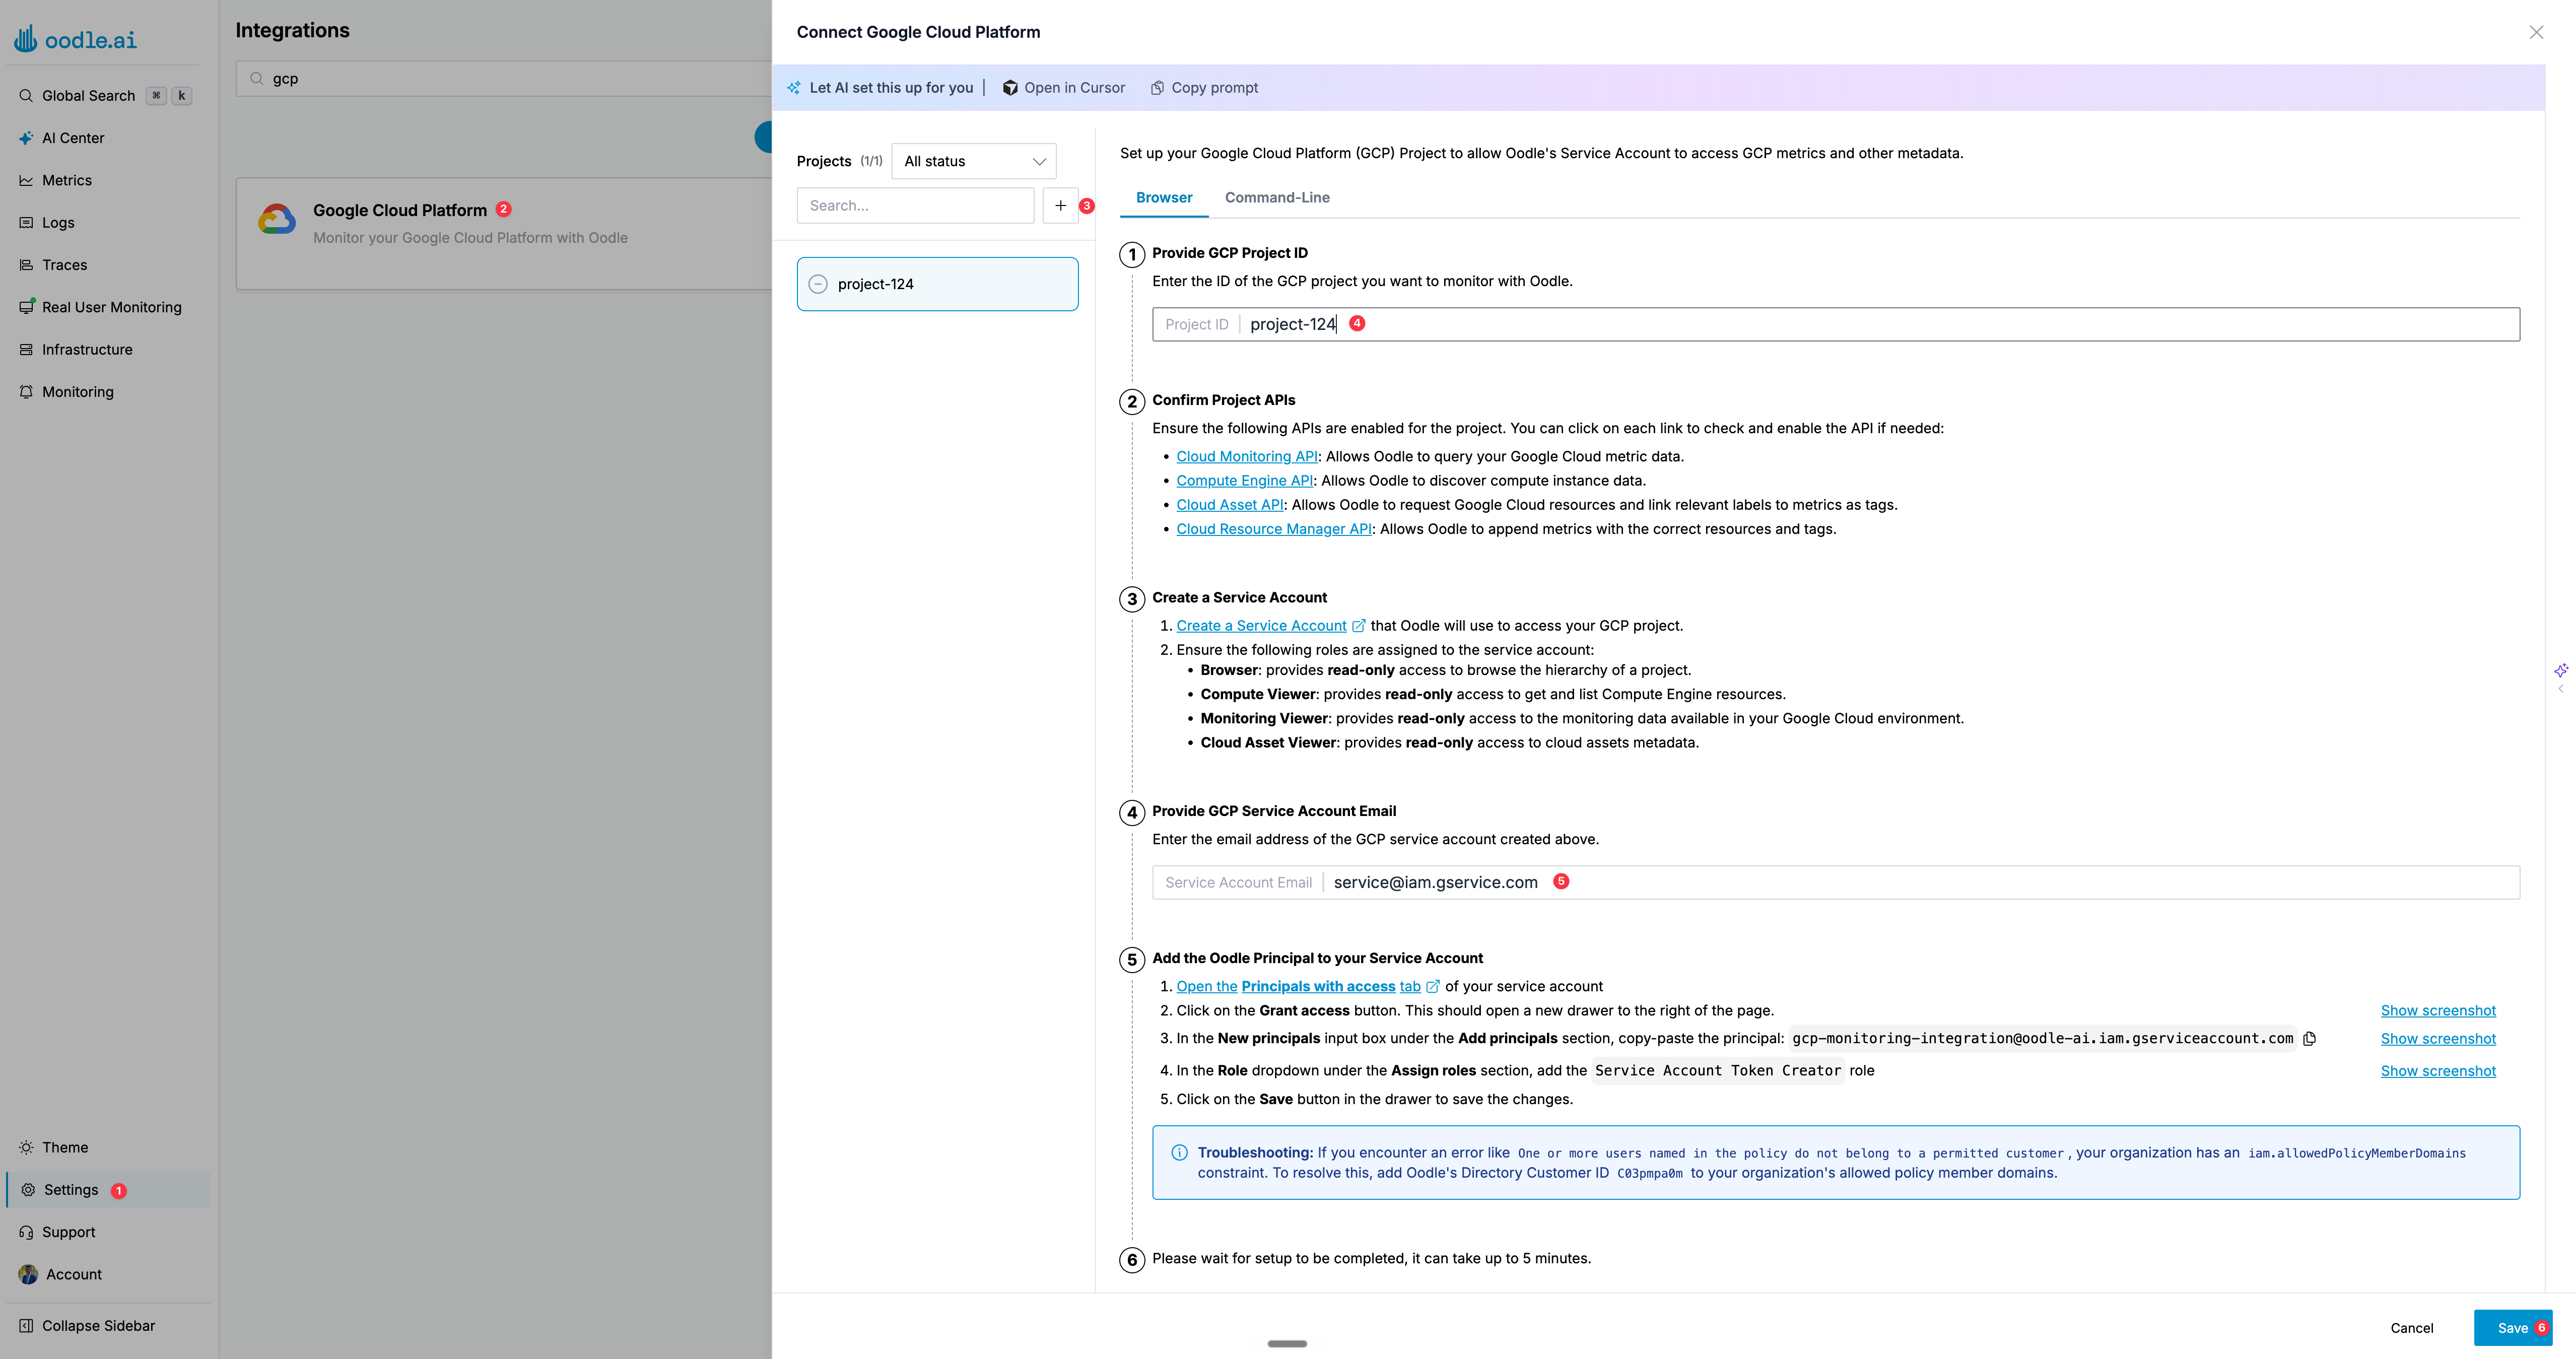Open Account via avatar
2576x1359 pixels.
pyautogui.click(x=28, y=1274)
